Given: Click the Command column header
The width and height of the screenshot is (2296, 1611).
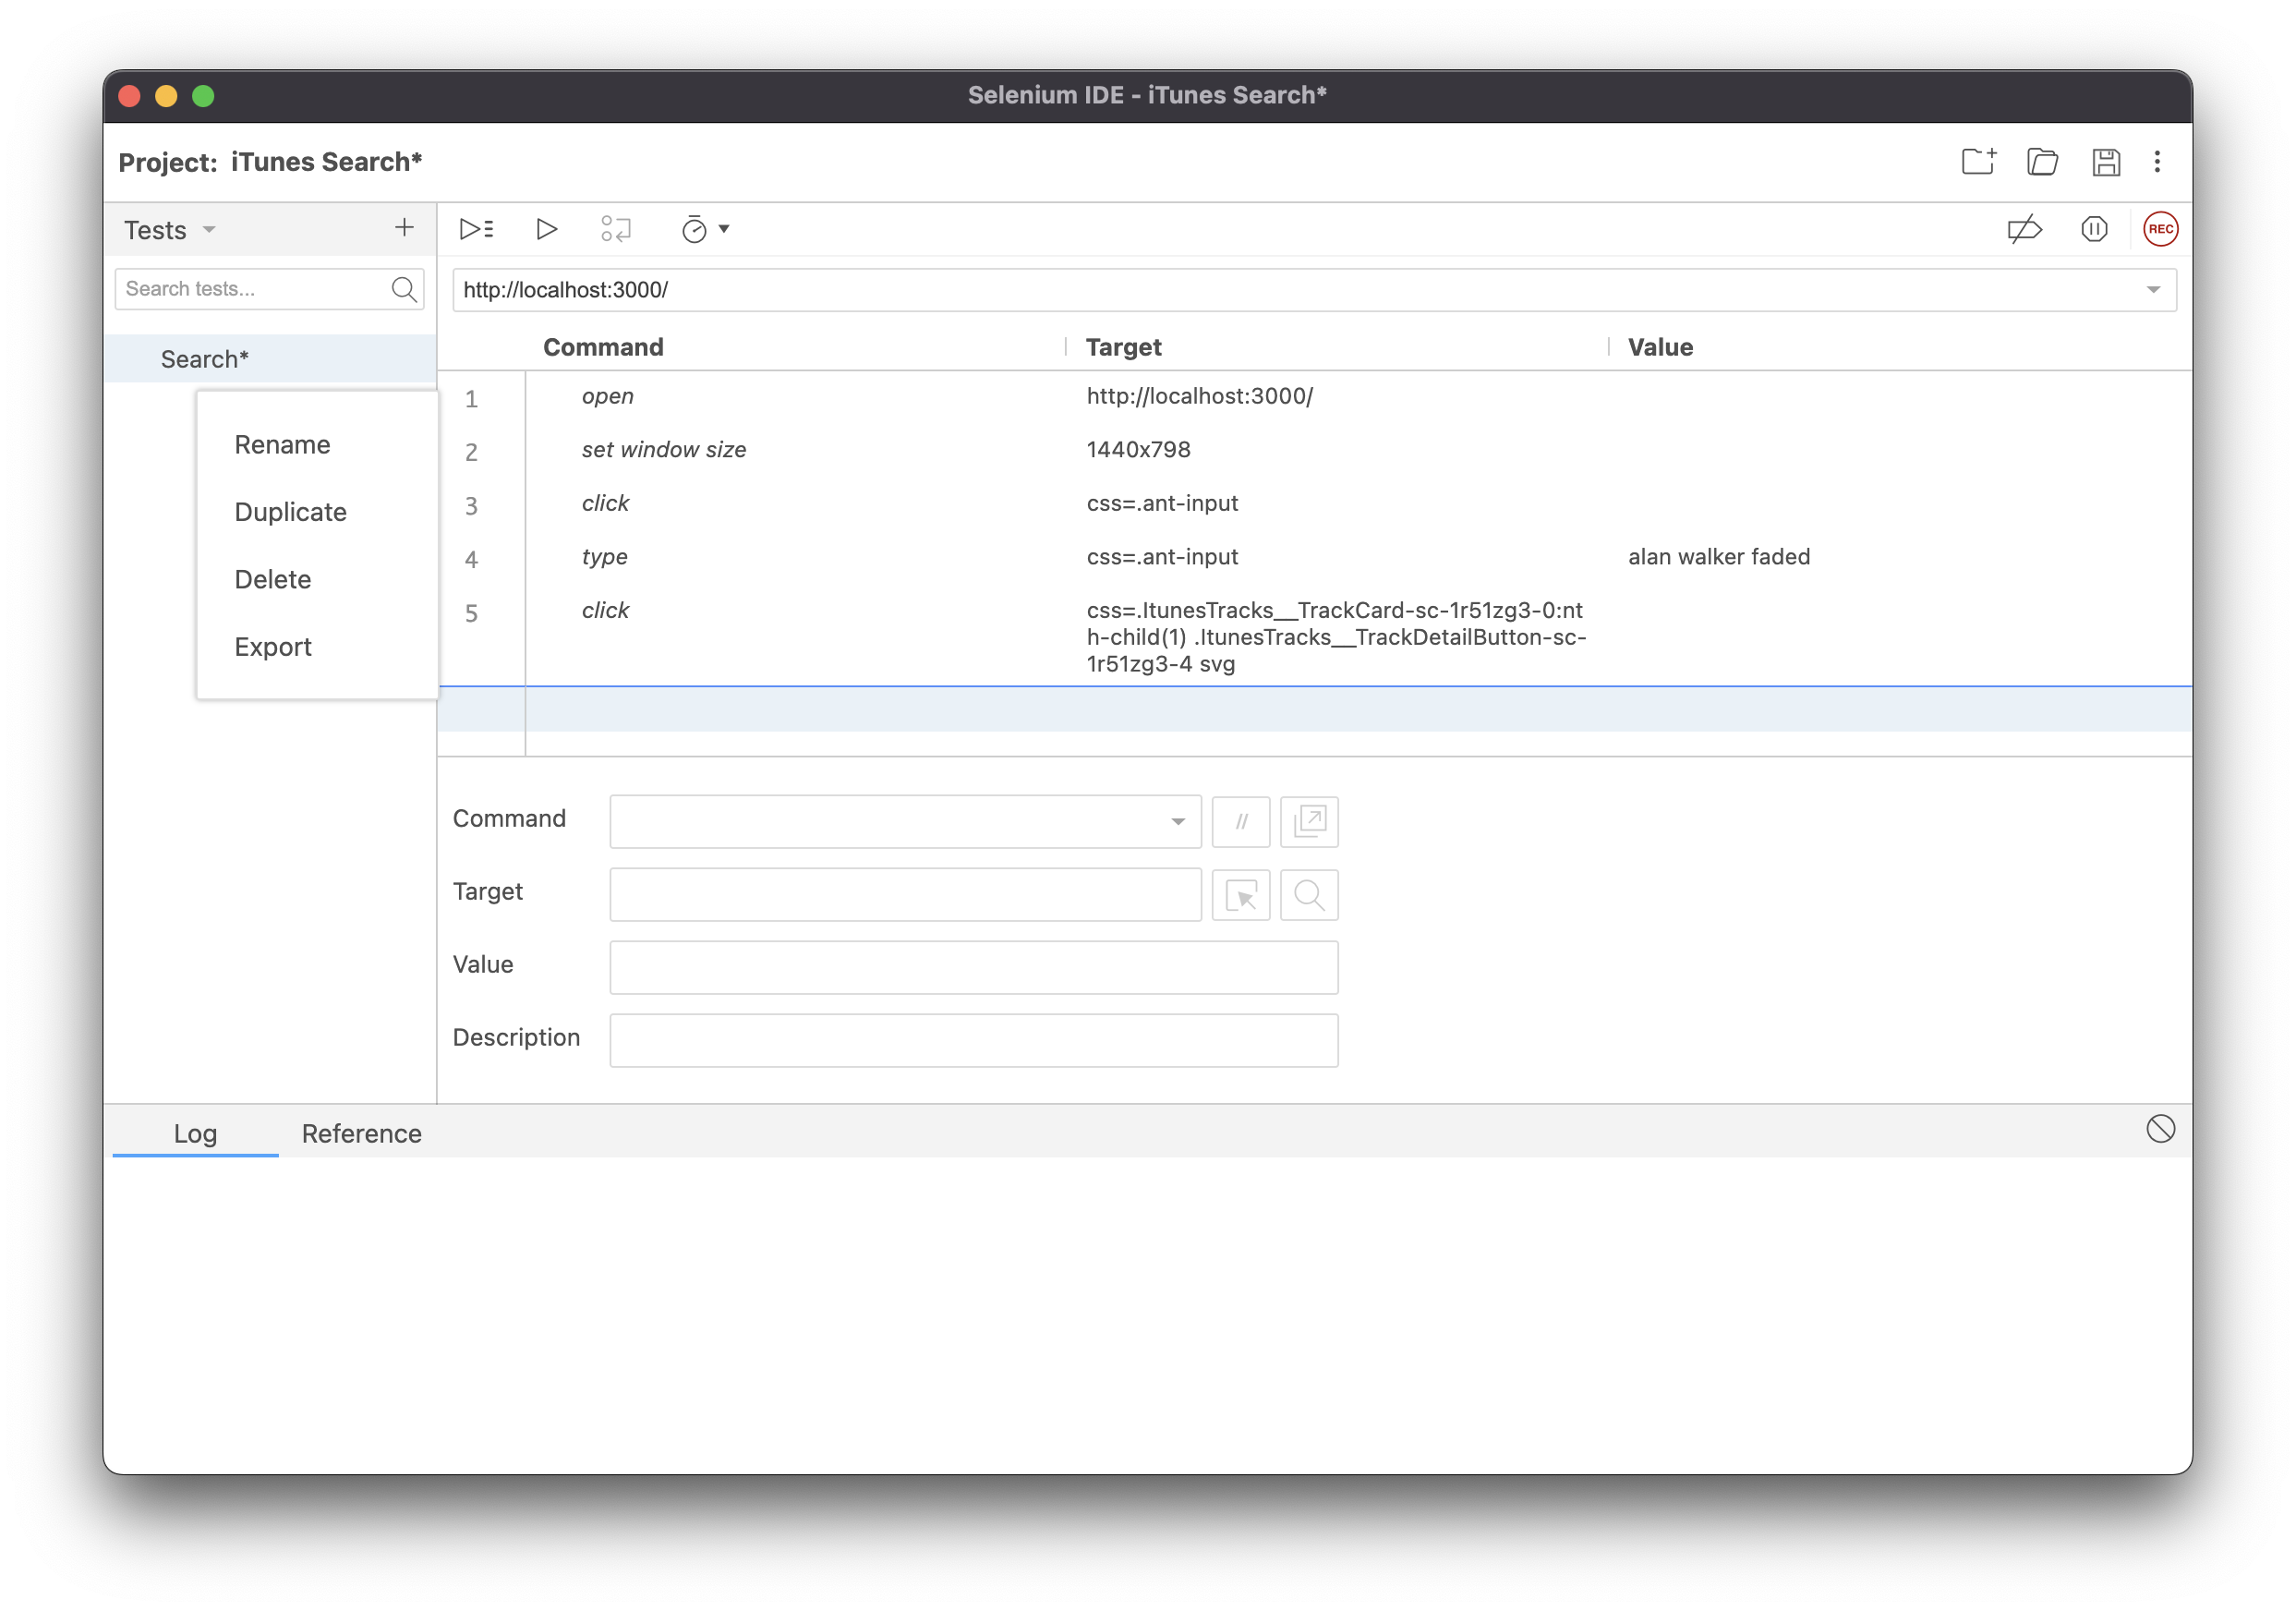Looking at the screenshot, I should [603, 347].
